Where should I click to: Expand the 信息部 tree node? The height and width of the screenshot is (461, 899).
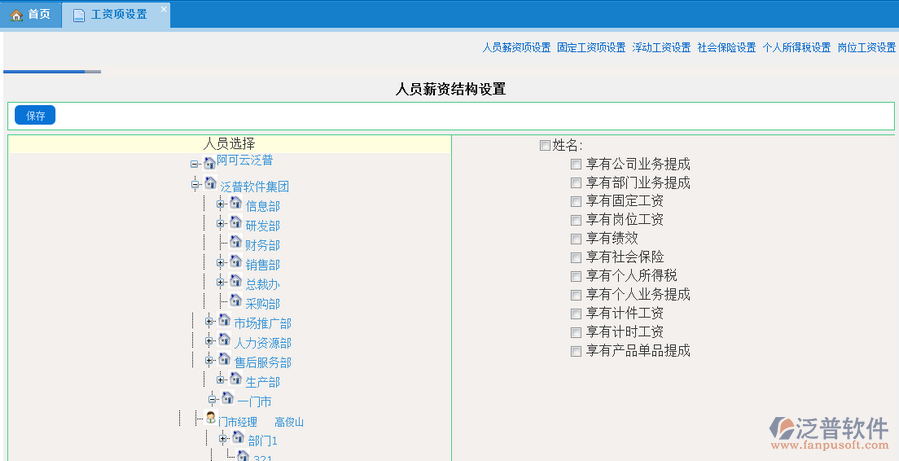tap(221, 204)
